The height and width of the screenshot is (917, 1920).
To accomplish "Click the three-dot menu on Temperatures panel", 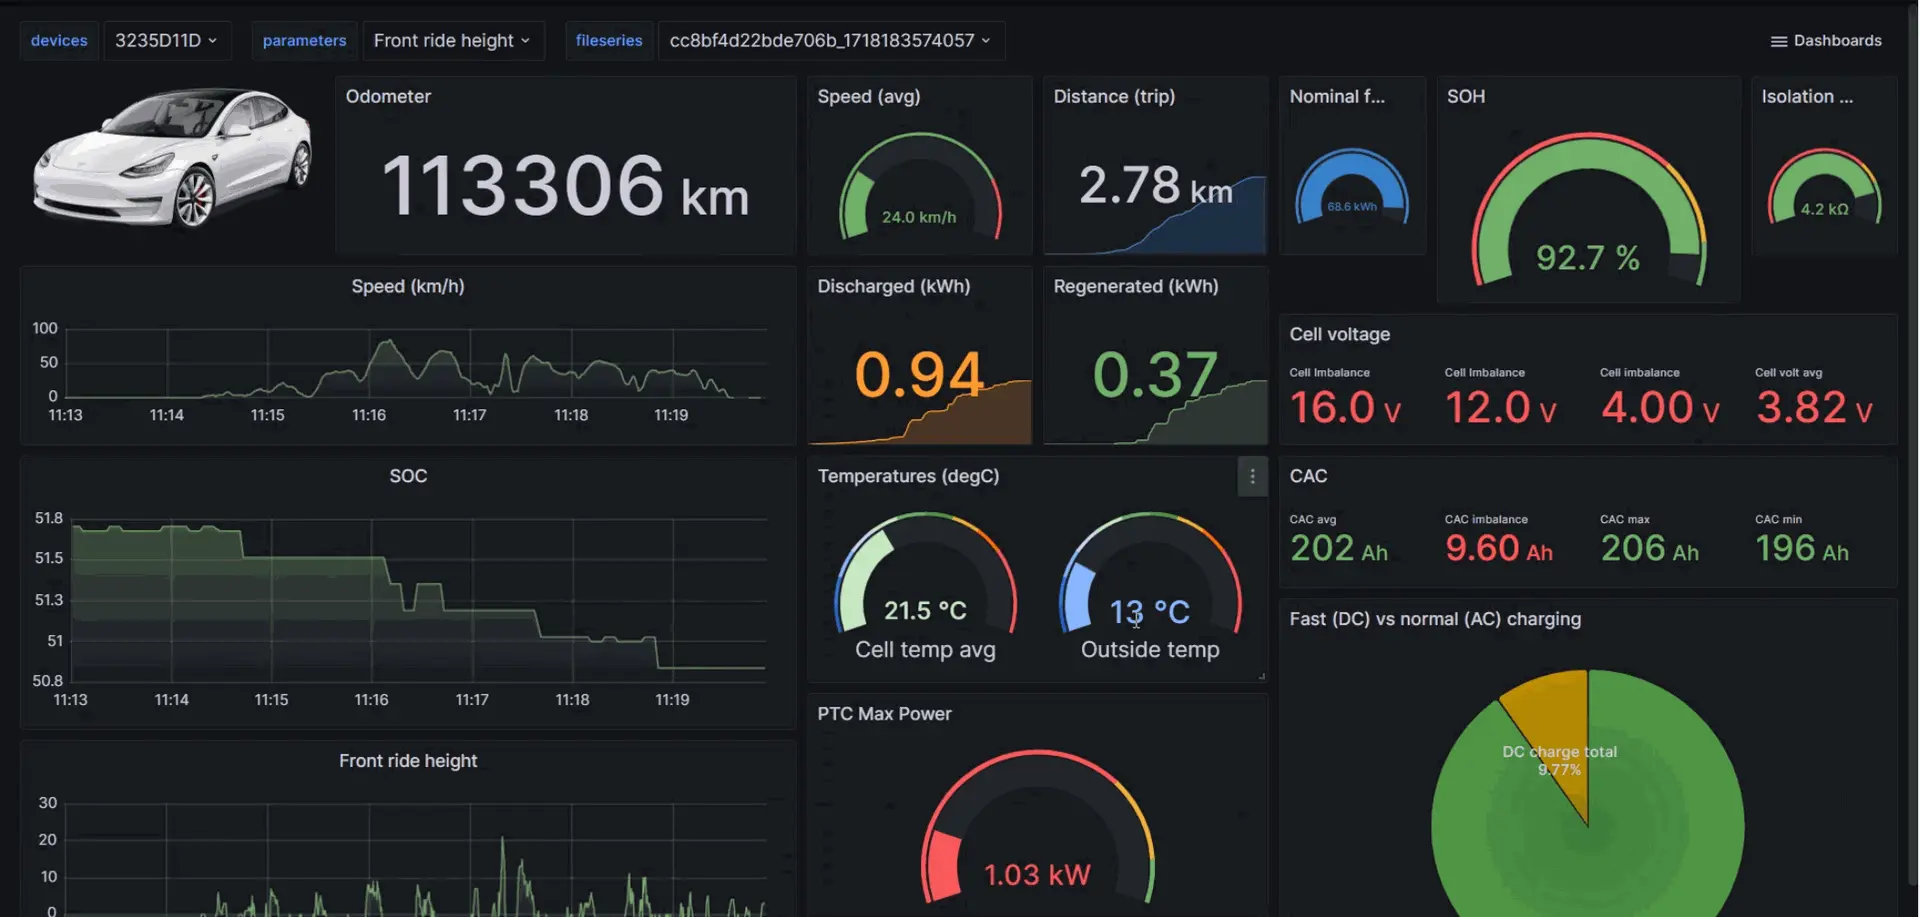I will pyautogui.click(x=1252, y=477).
